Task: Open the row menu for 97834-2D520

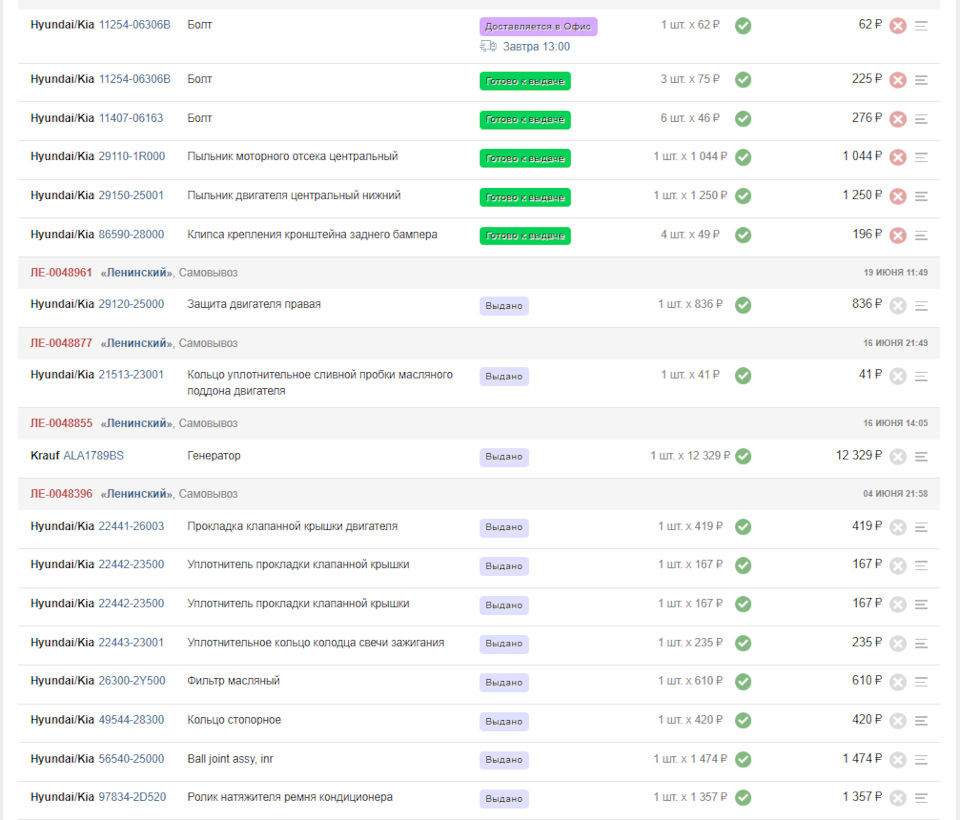Action: (x=921, y=797)
